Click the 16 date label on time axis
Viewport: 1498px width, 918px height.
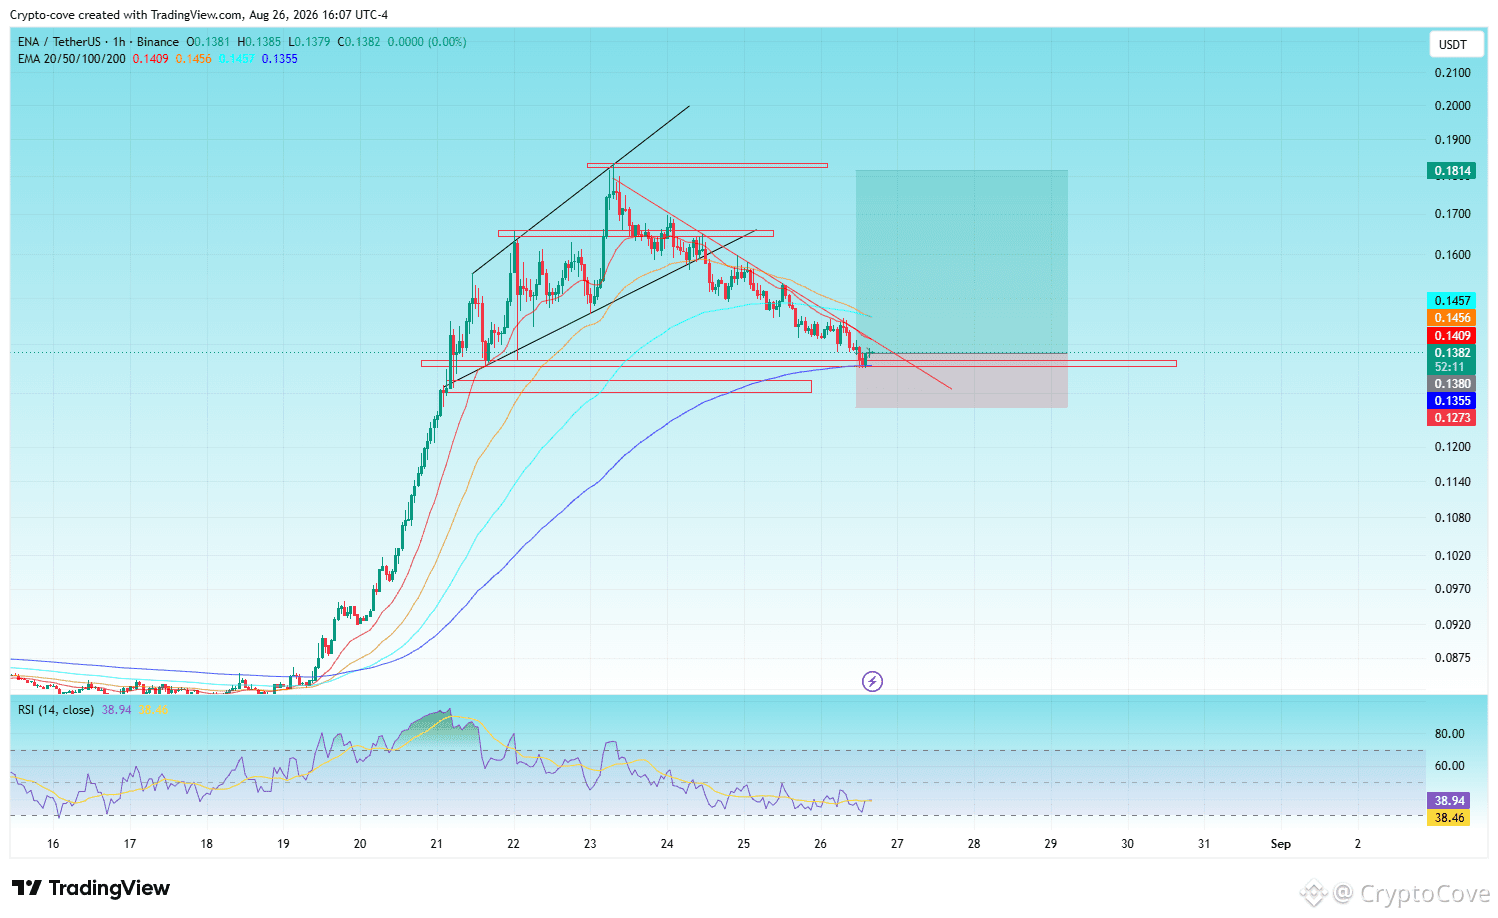53,844
